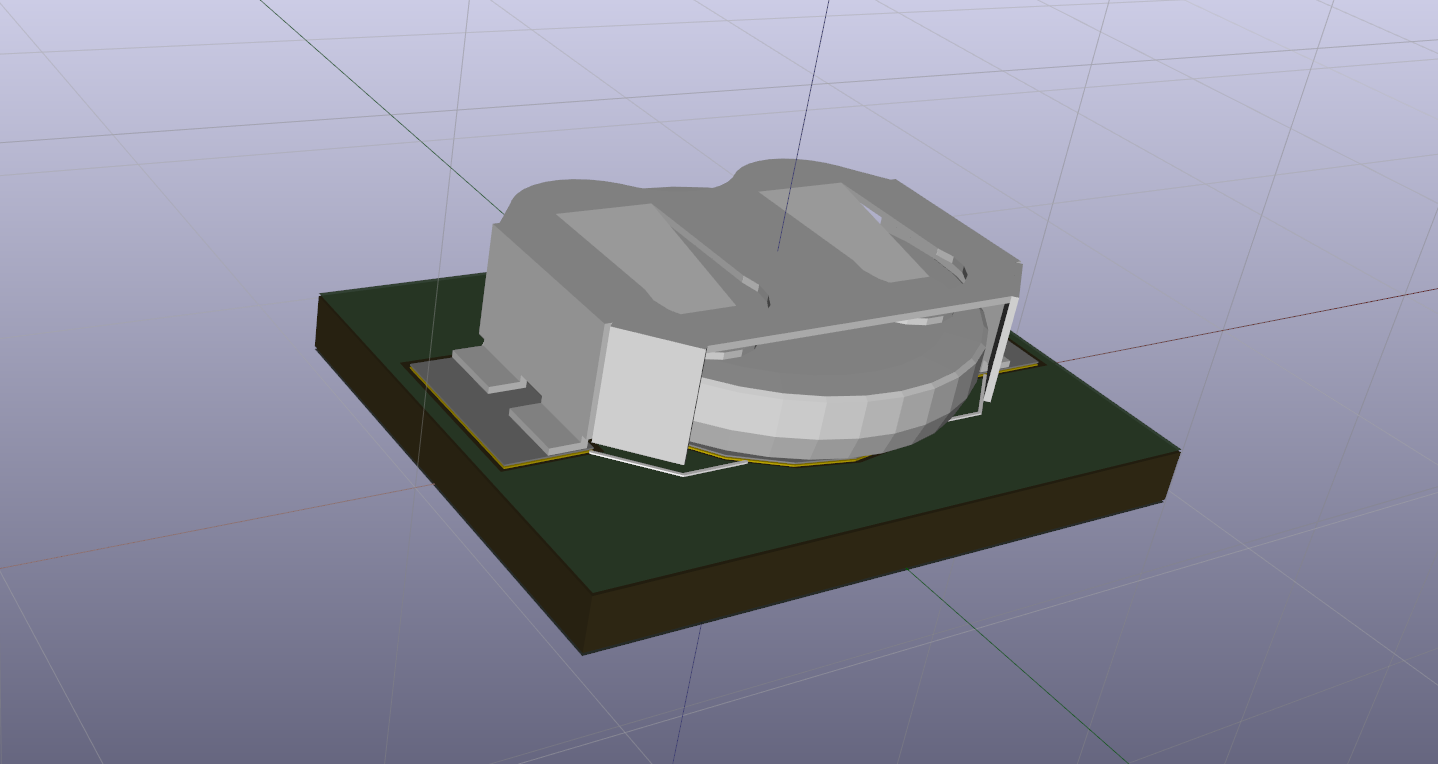Click the red axis line right of board
This screenshot has width=1438, height=764.
pos(1300,312)
